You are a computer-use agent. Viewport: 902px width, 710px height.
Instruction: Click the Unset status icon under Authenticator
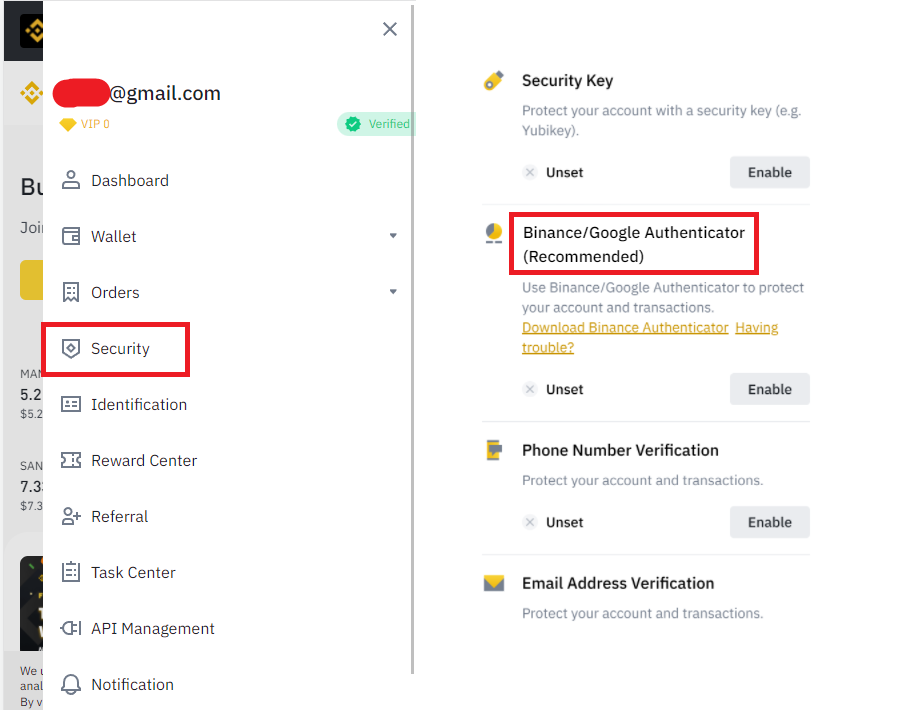coord(530,389)
